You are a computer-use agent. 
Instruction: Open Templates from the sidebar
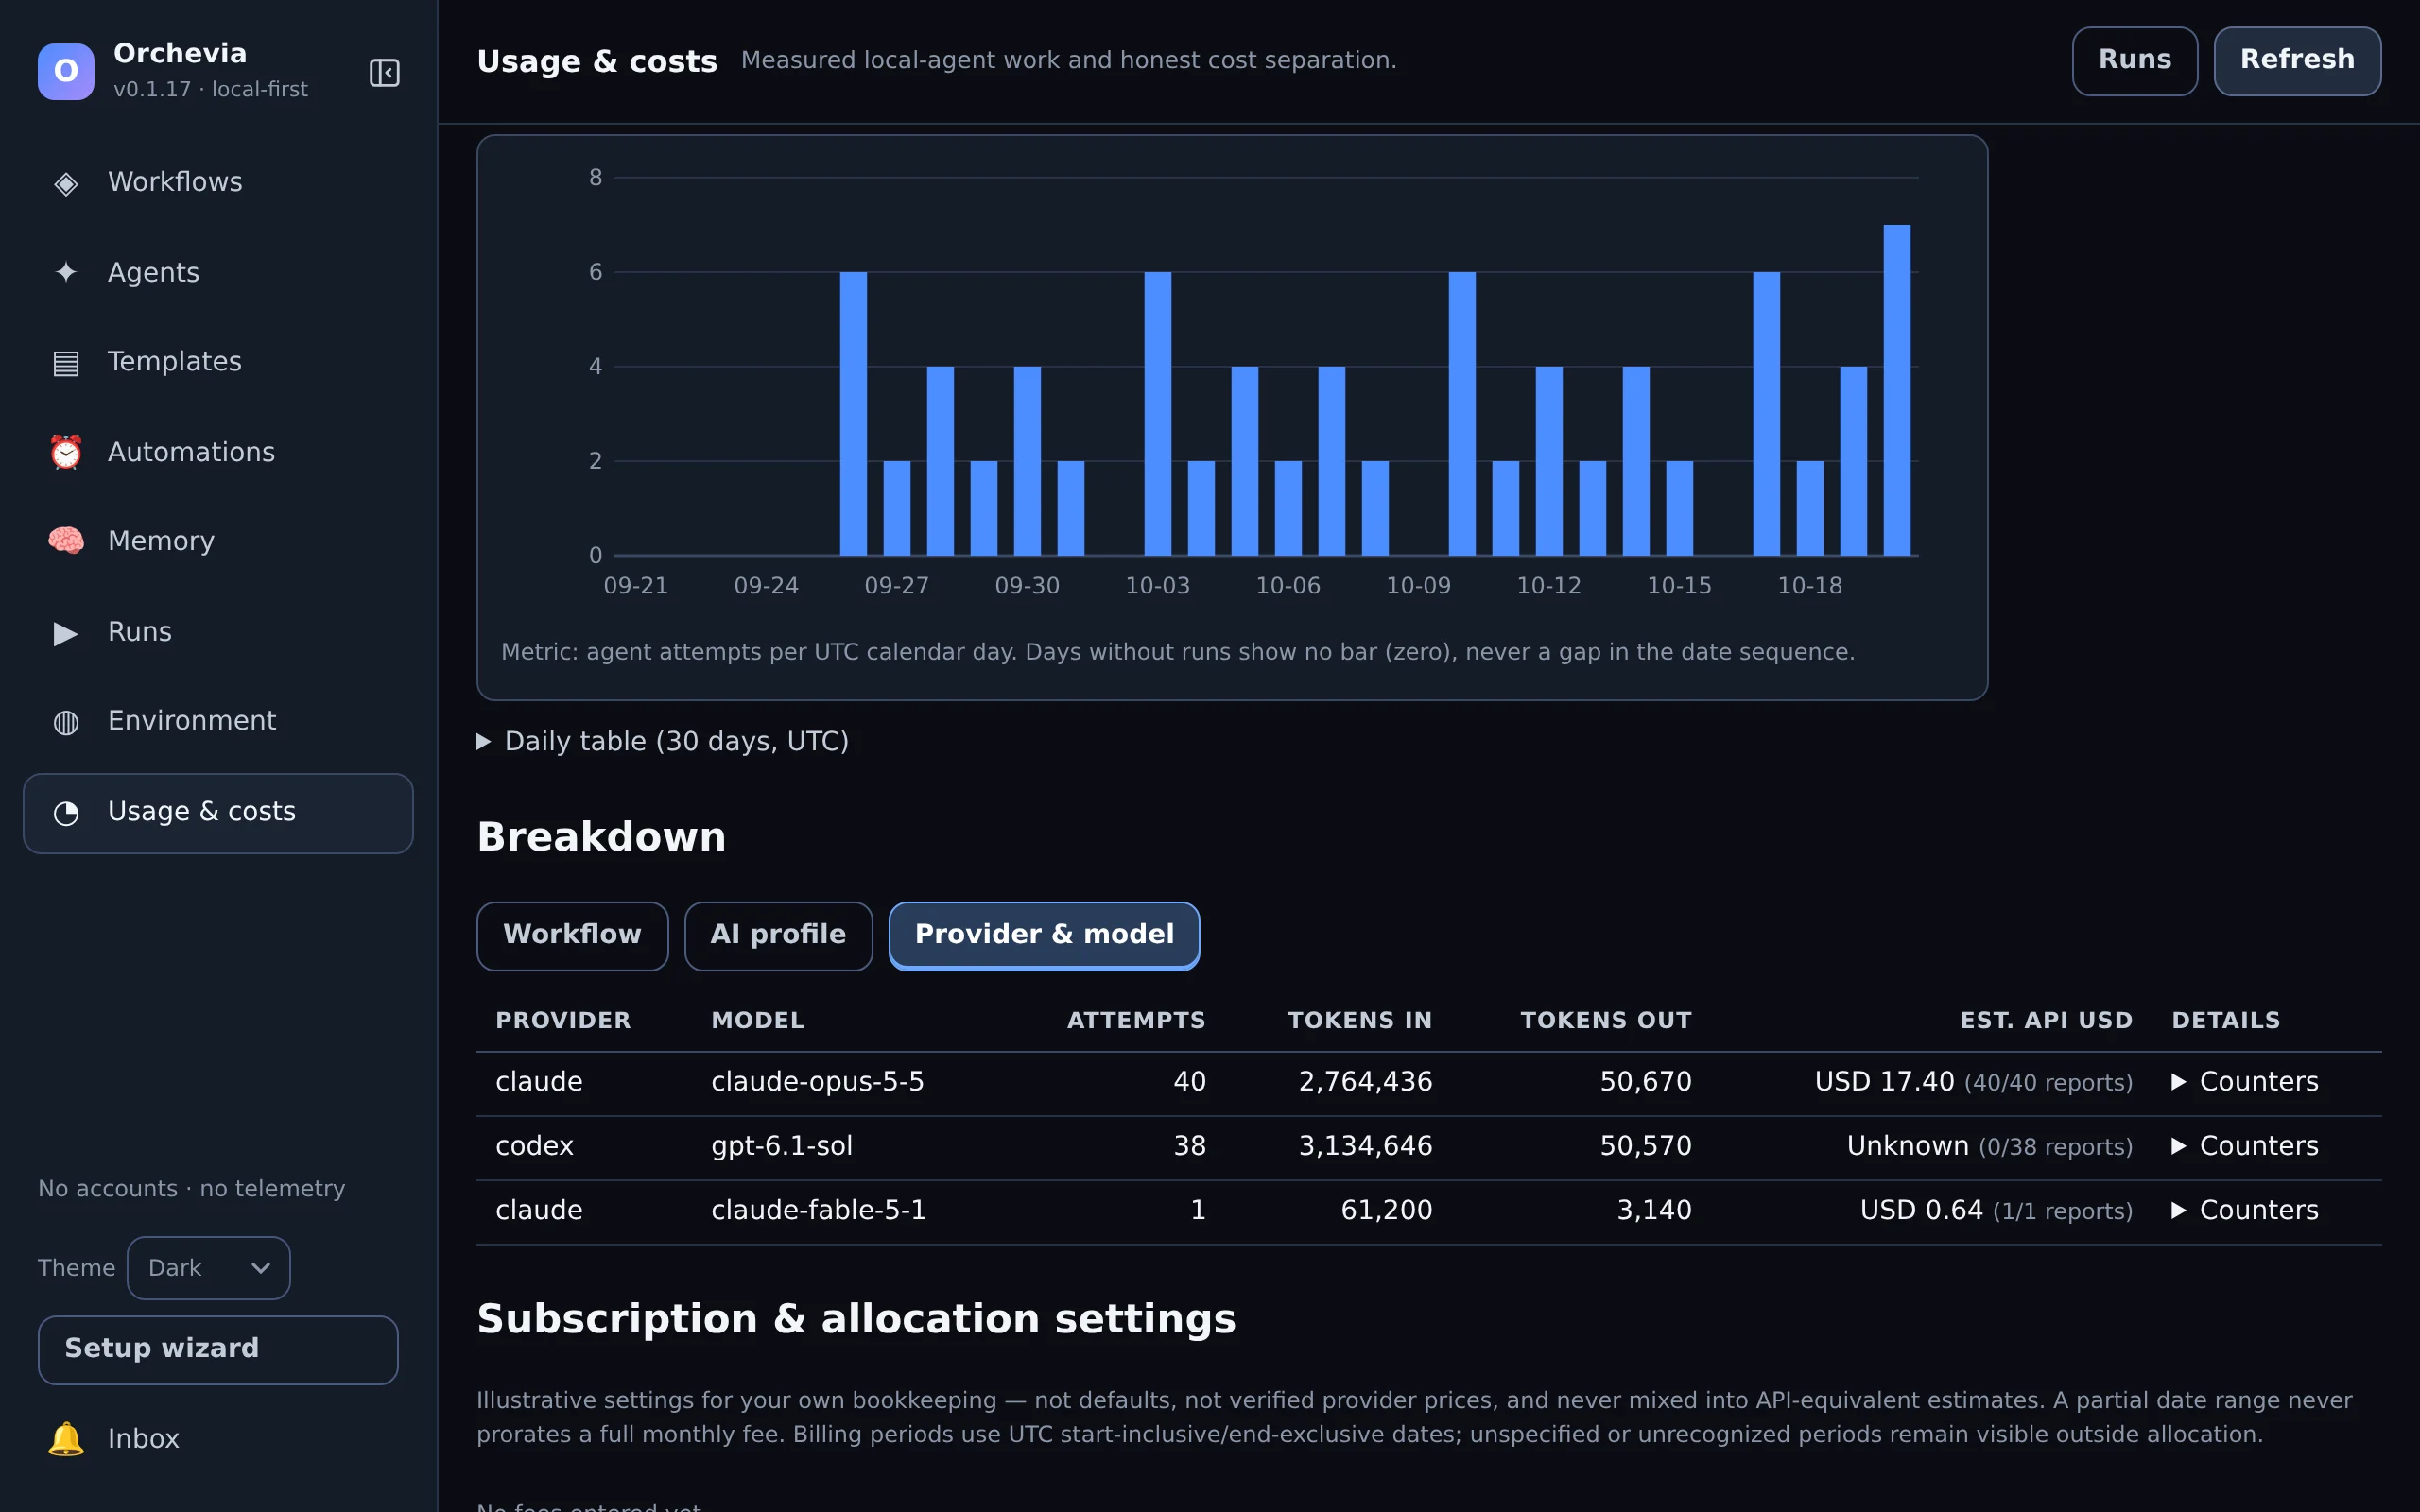click(218, 362)
